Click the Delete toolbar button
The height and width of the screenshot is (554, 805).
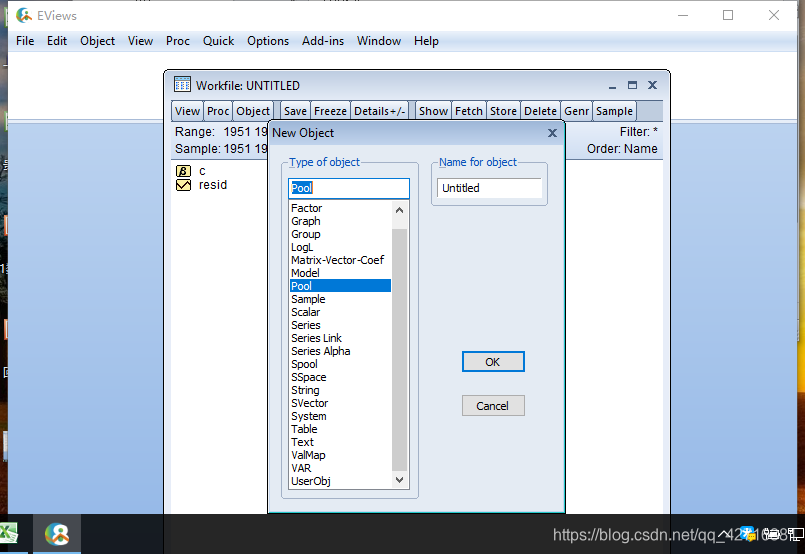click(x=540, y=111)
